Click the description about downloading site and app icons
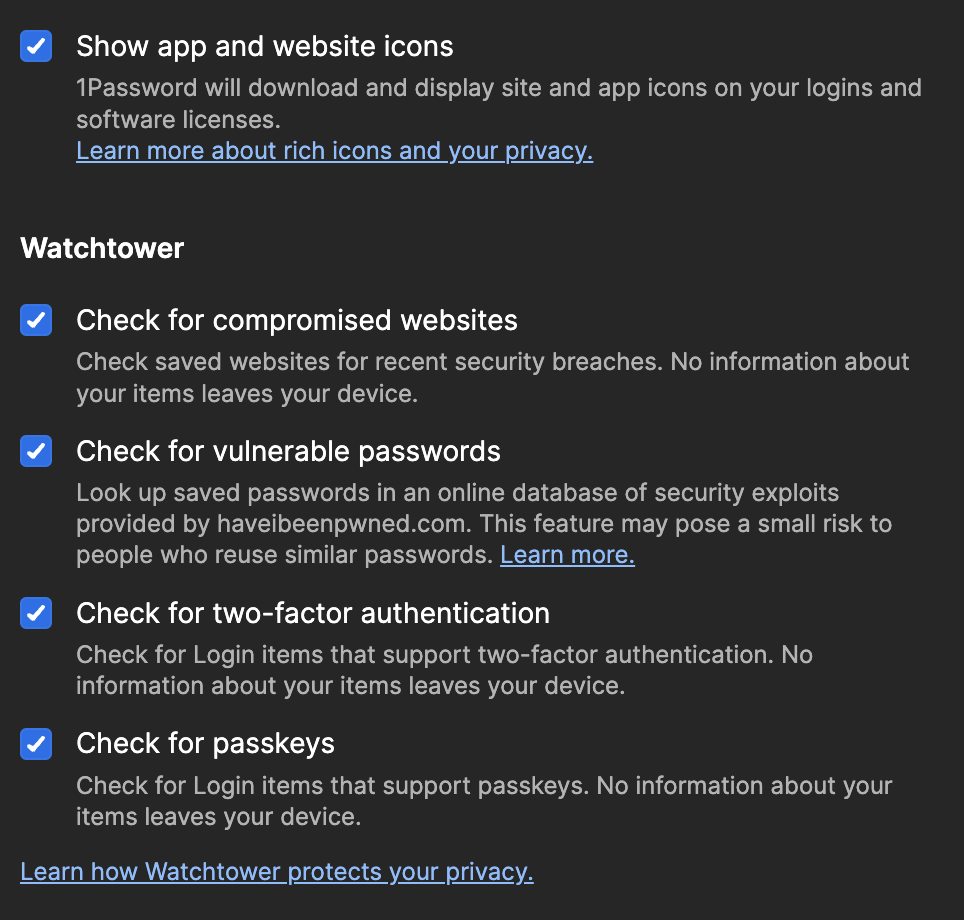 coord(498,88)
